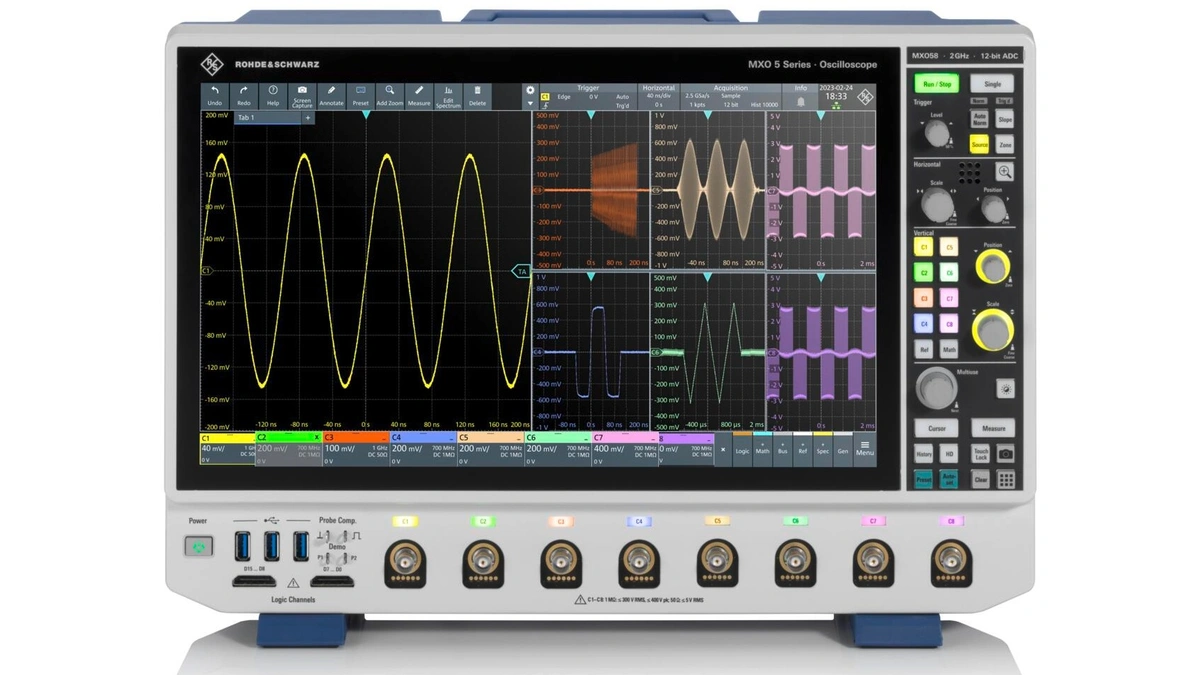1200x675 pixels.
Task: Push the green Power button
Action: click(199, 546)
